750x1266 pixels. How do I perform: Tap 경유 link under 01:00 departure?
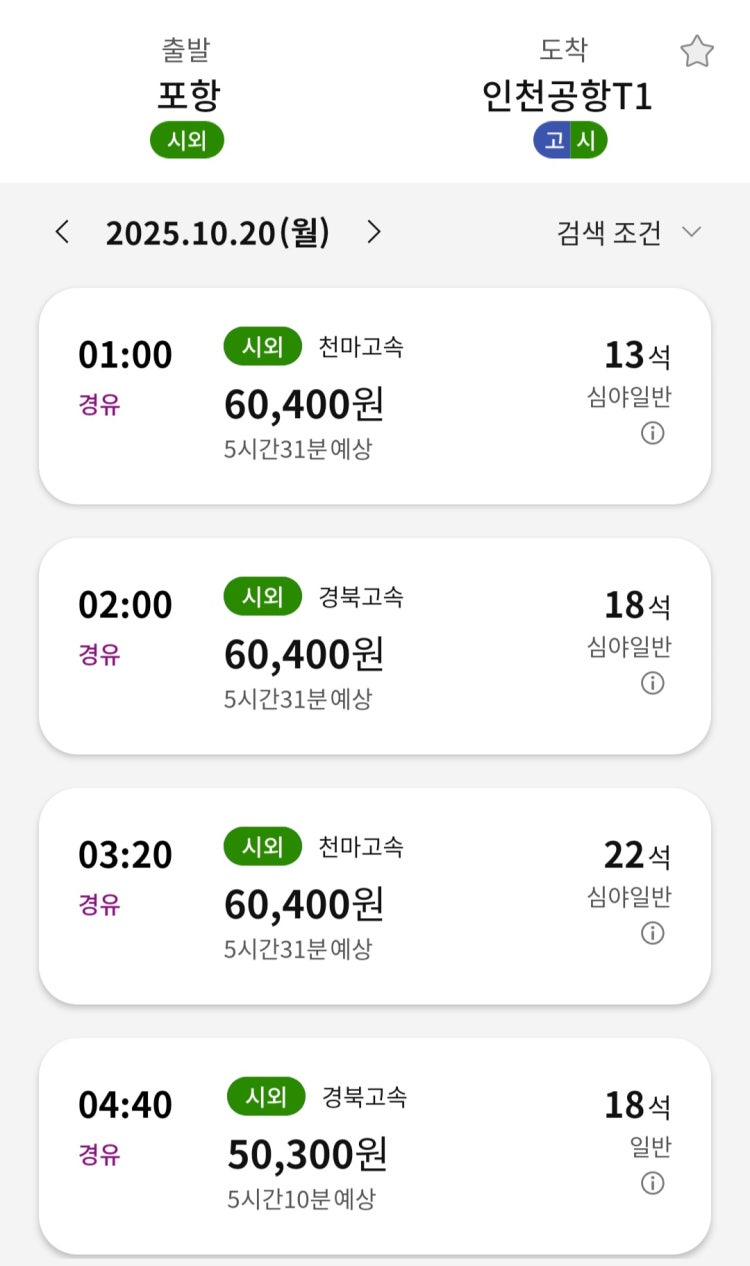tap(99, 405)
